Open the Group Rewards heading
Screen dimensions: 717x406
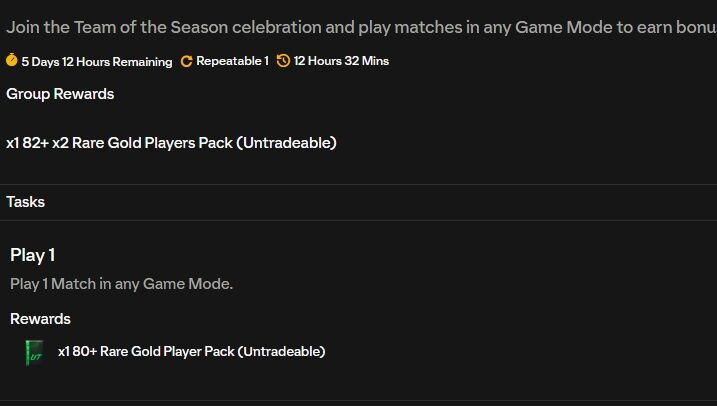click(x=60, y=94)
